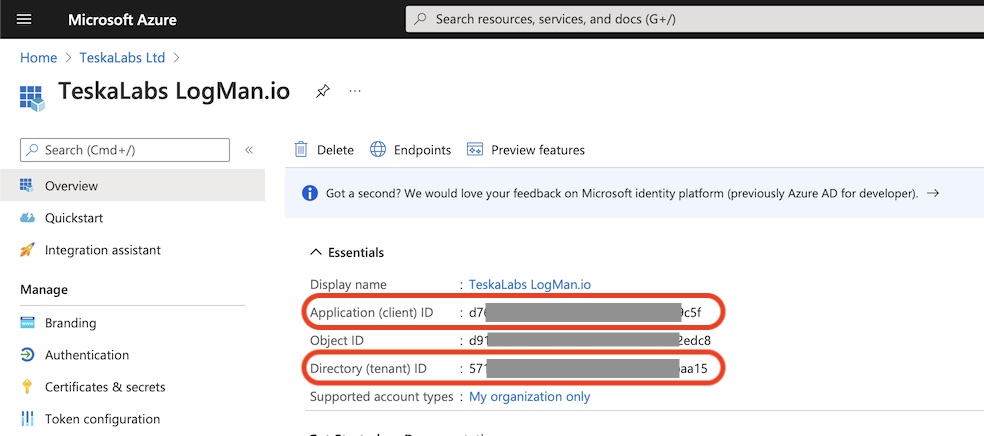Click the info icon in the feedback banner
The width and height of the screenshot is (984, 436).
click(x=310, y=193)
